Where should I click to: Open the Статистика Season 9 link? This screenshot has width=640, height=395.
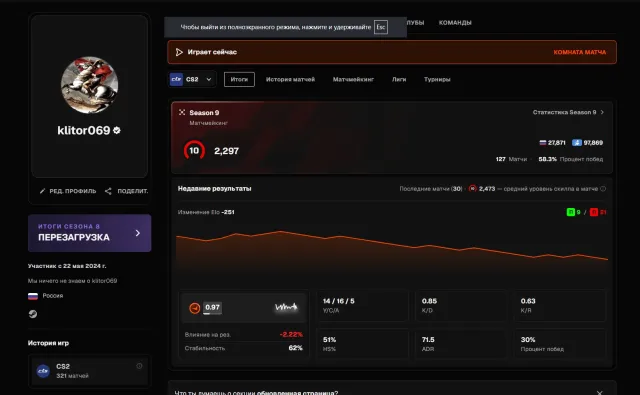(x=568, y=112)
